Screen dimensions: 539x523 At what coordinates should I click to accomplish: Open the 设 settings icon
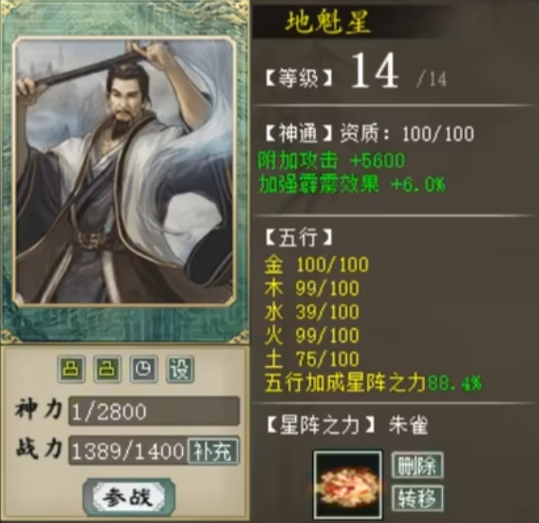tap(180, 369)
